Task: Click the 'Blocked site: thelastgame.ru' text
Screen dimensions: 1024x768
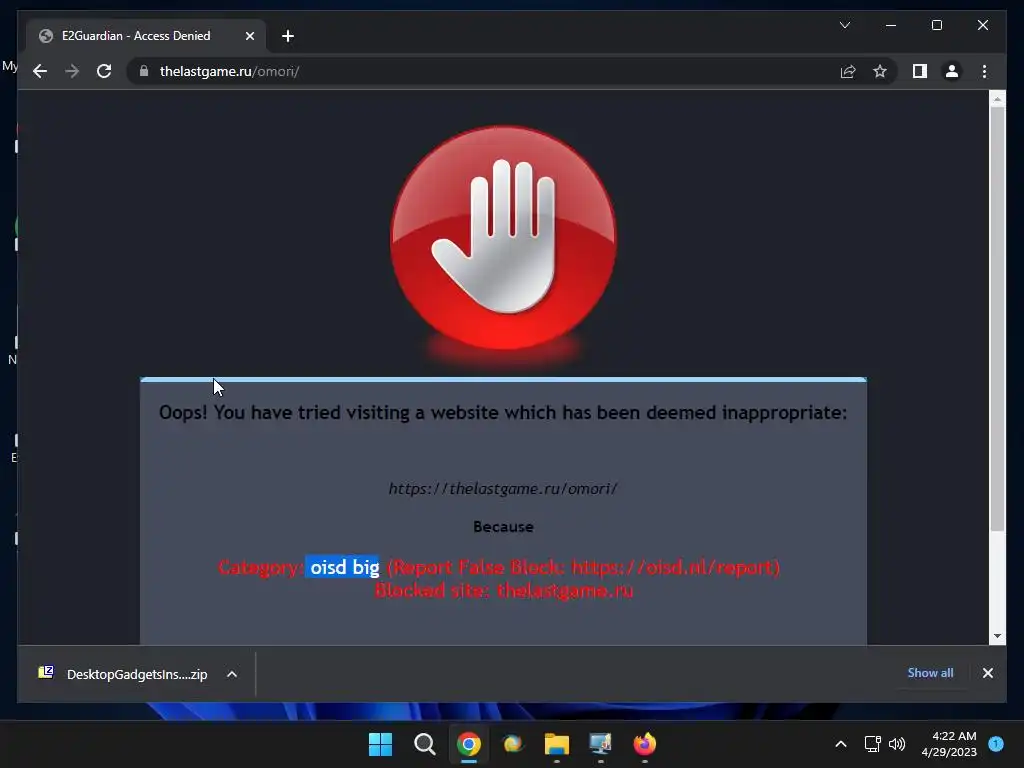Action: coord(504,590)
